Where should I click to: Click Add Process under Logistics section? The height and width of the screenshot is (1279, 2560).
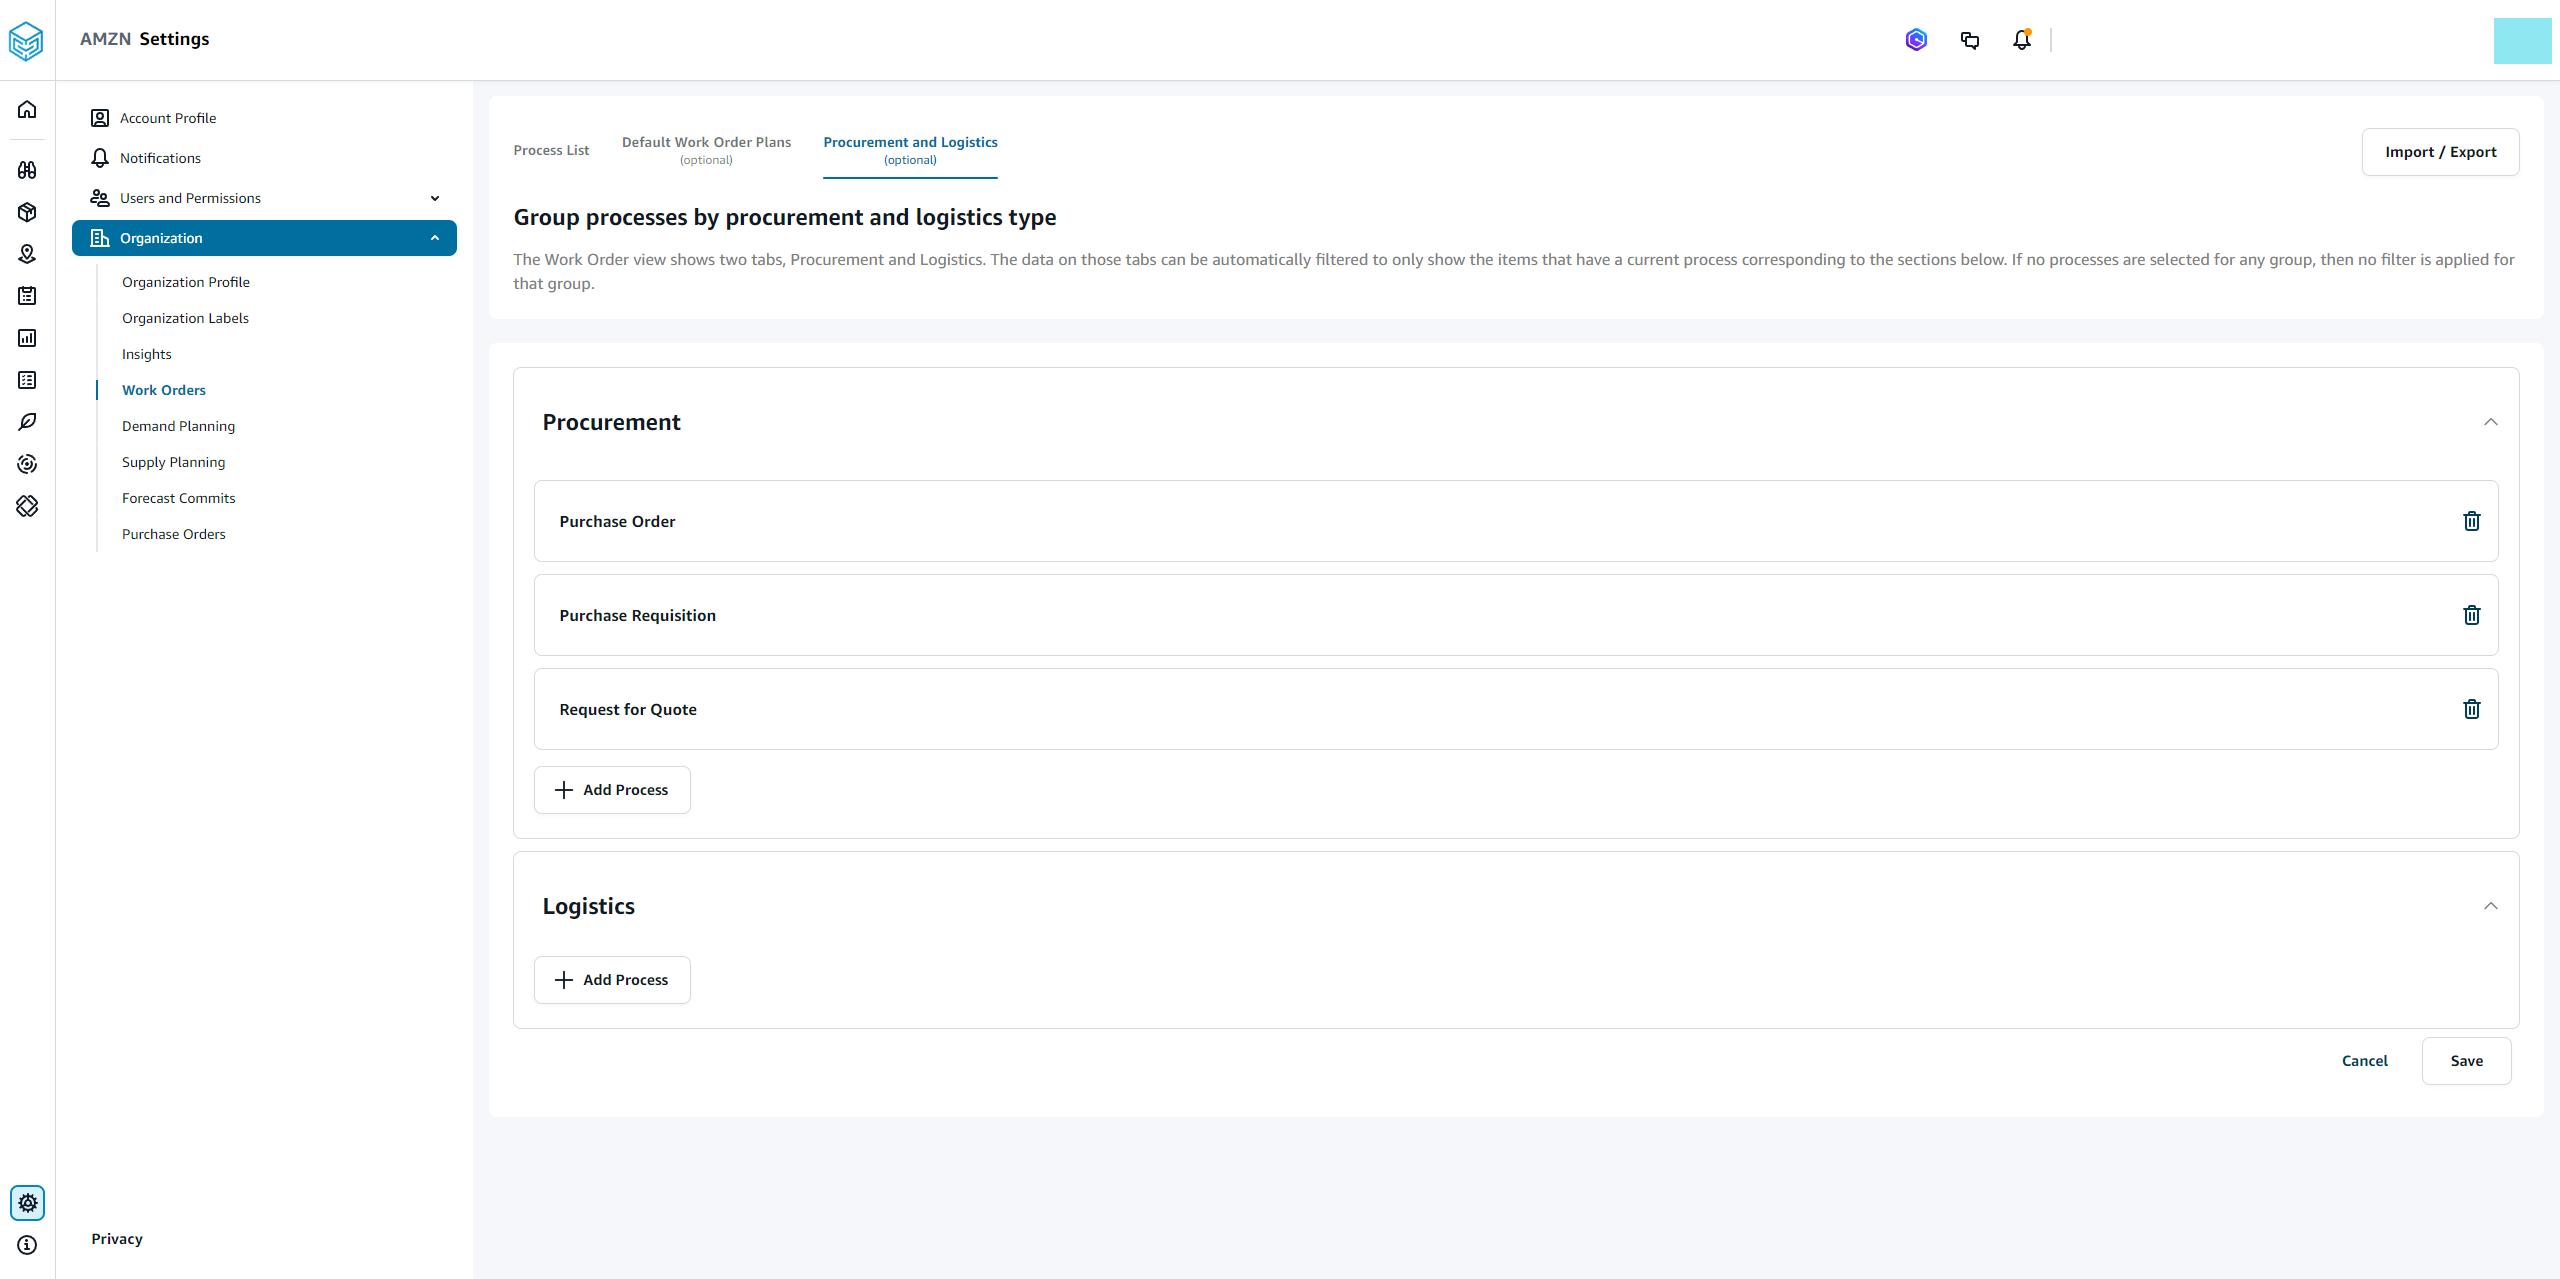click(x=612, y=978)
